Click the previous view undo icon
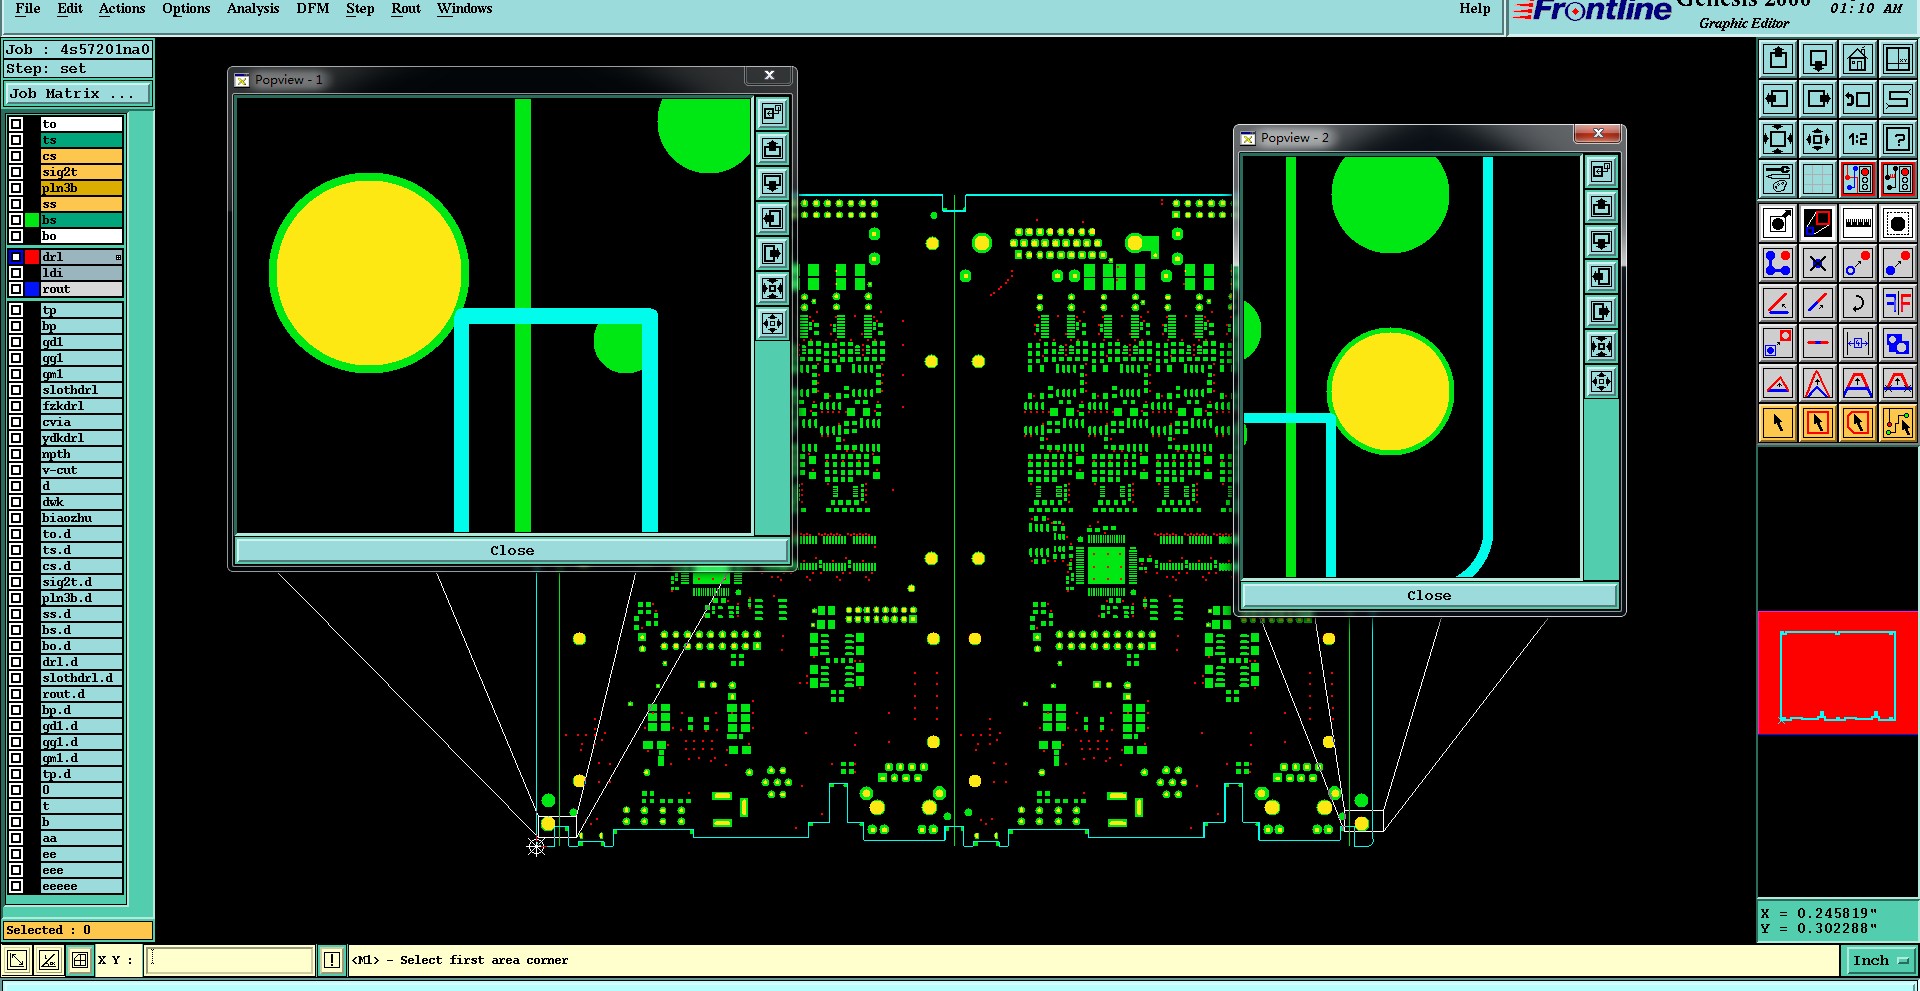The image size is (1920, 991). pyautogui.click(x=1858, y=99)
